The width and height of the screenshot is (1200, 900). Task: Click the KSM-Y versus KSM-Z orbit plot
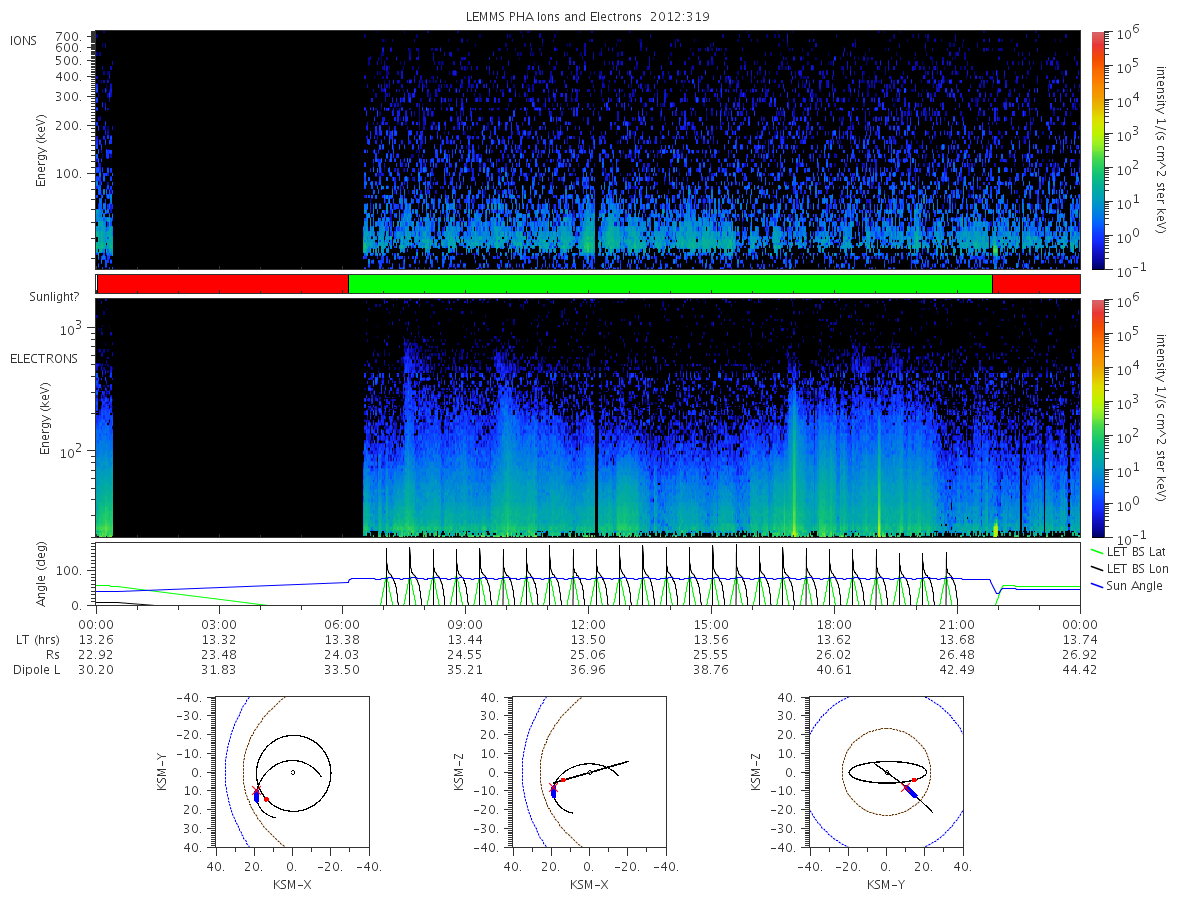point(885,772)
